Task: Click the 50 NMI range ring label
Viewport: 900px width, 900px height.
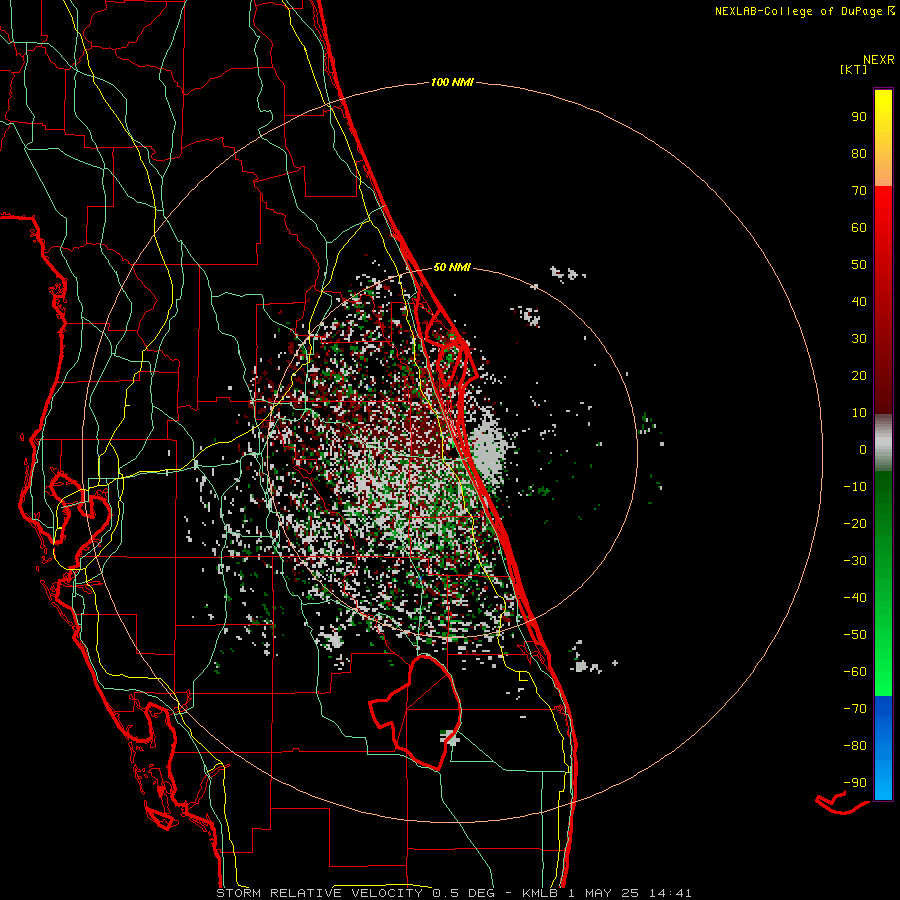Action: (x=452, y=267)
